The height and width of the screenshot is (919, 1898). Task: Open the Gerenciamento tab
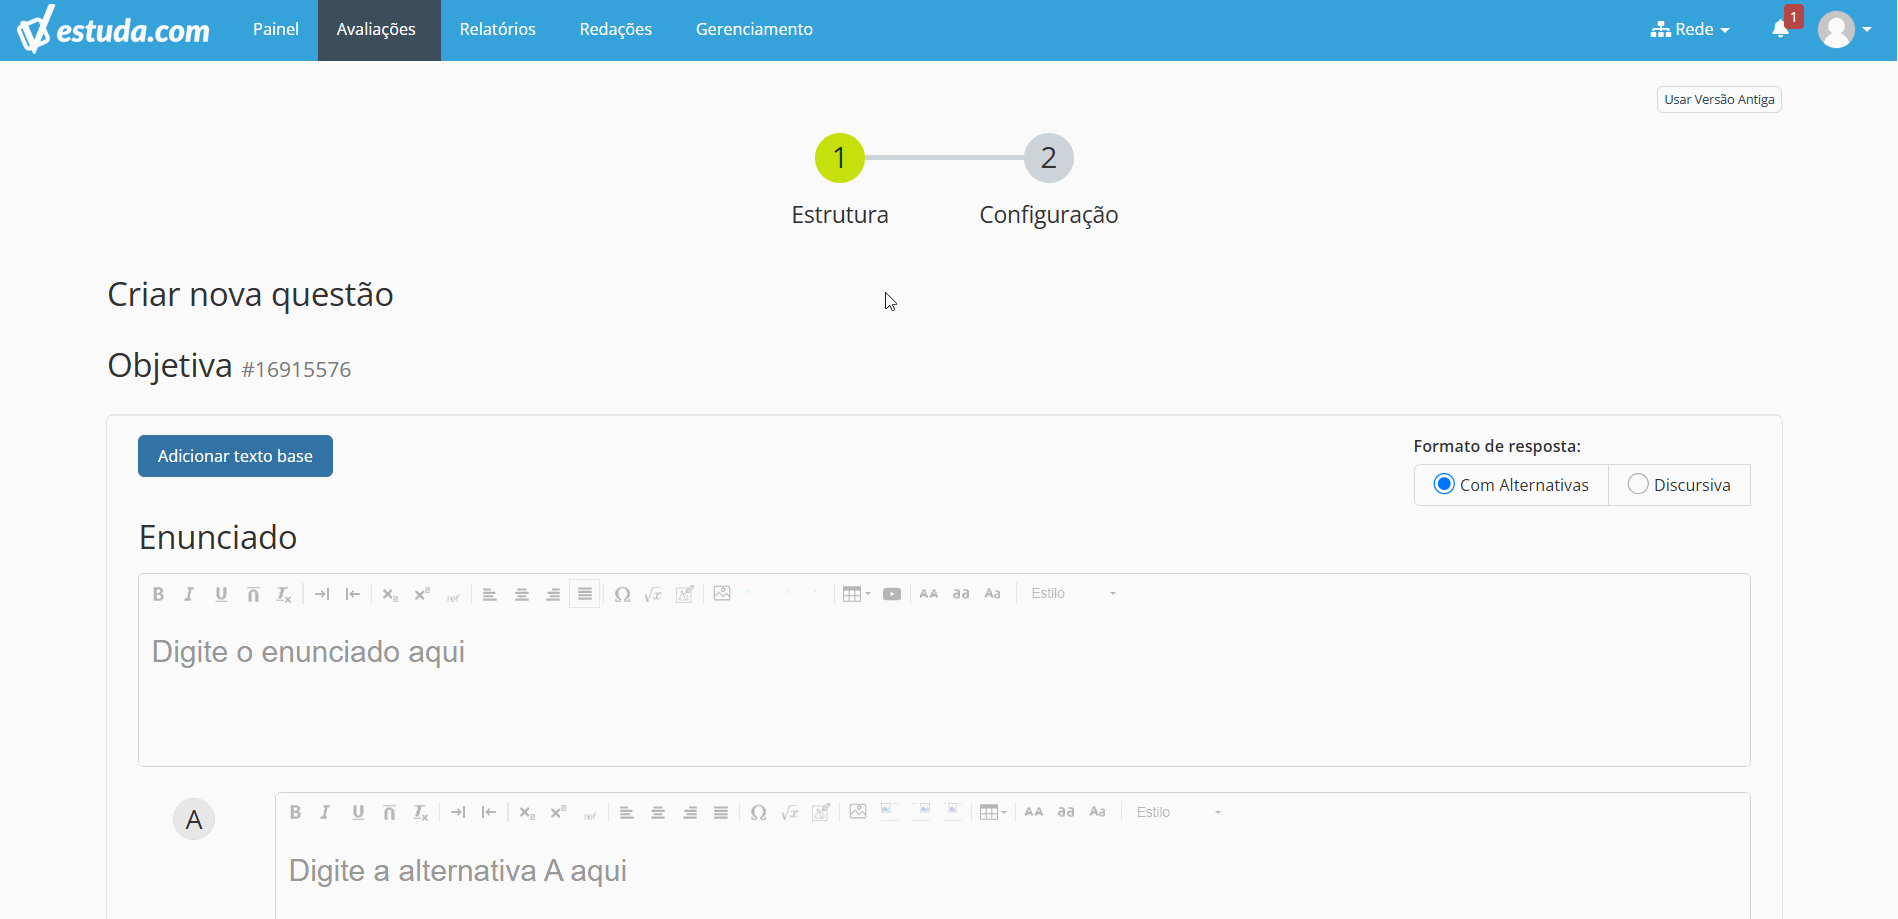(x=754, y=30)
